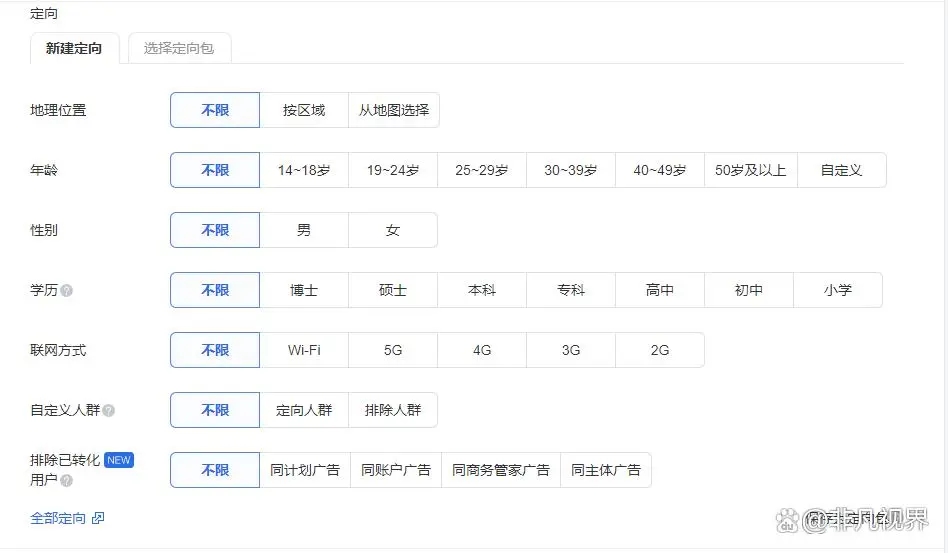948x553 pixels.
Task: Select 4G network type
Action: click(x=482, y=350)
